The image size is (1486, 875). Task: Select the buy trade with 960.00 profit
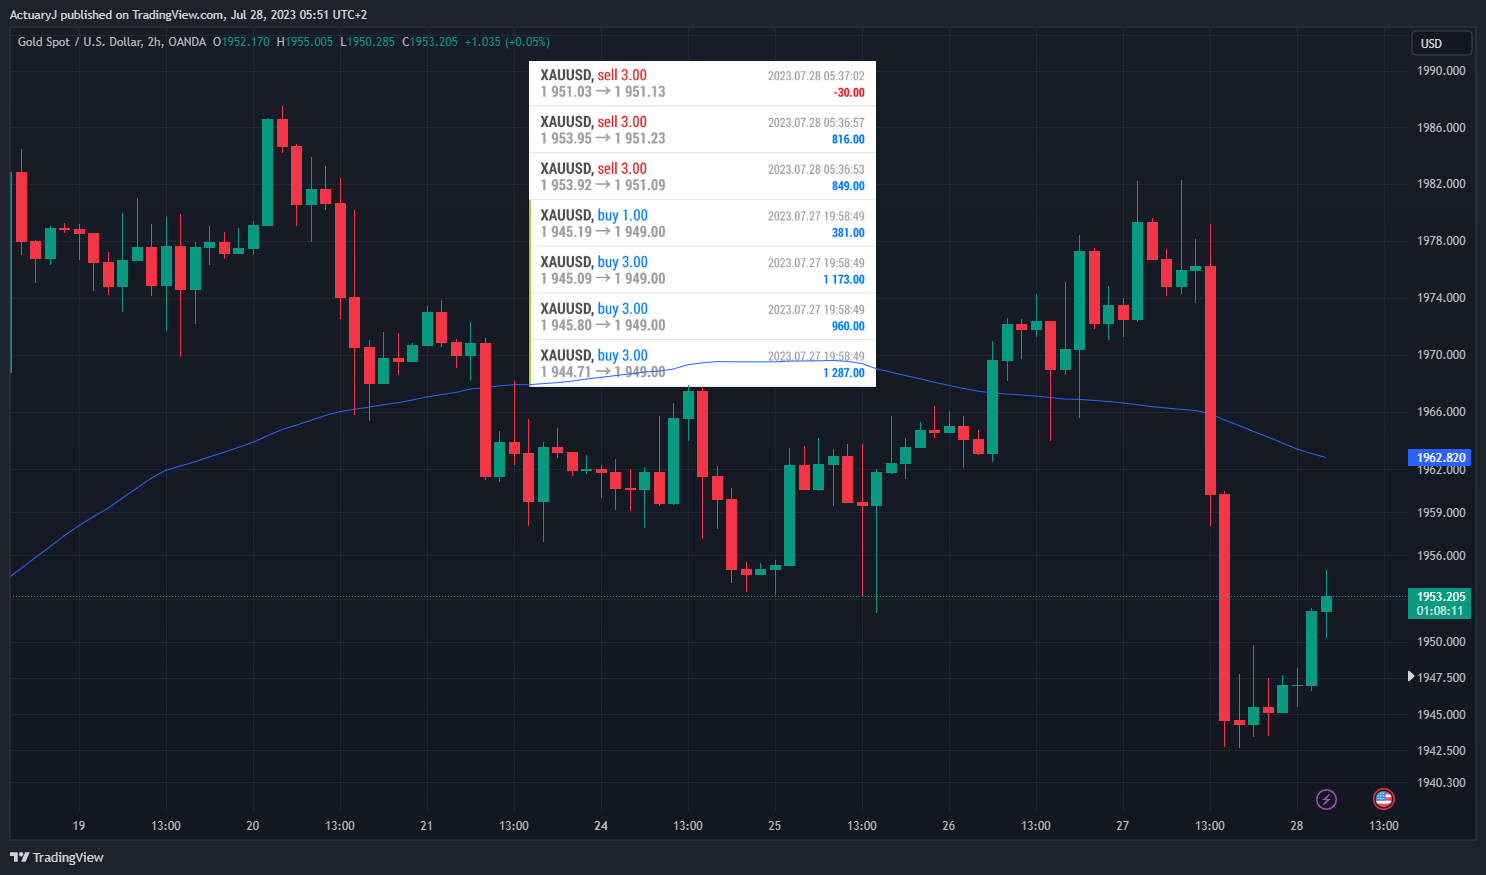(702, 316)
